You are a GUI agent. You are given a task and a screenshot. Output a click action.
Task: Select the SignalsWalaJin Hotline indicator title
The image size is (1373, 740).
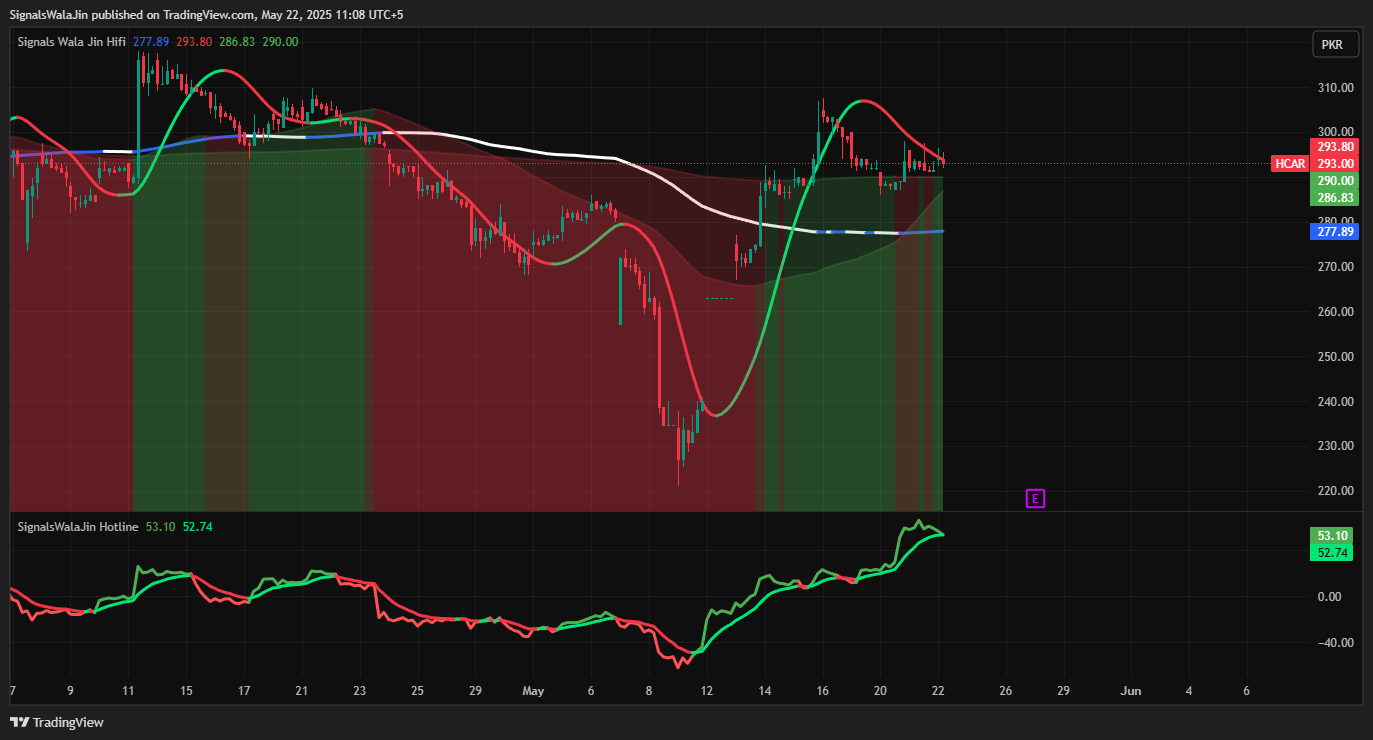78,526
